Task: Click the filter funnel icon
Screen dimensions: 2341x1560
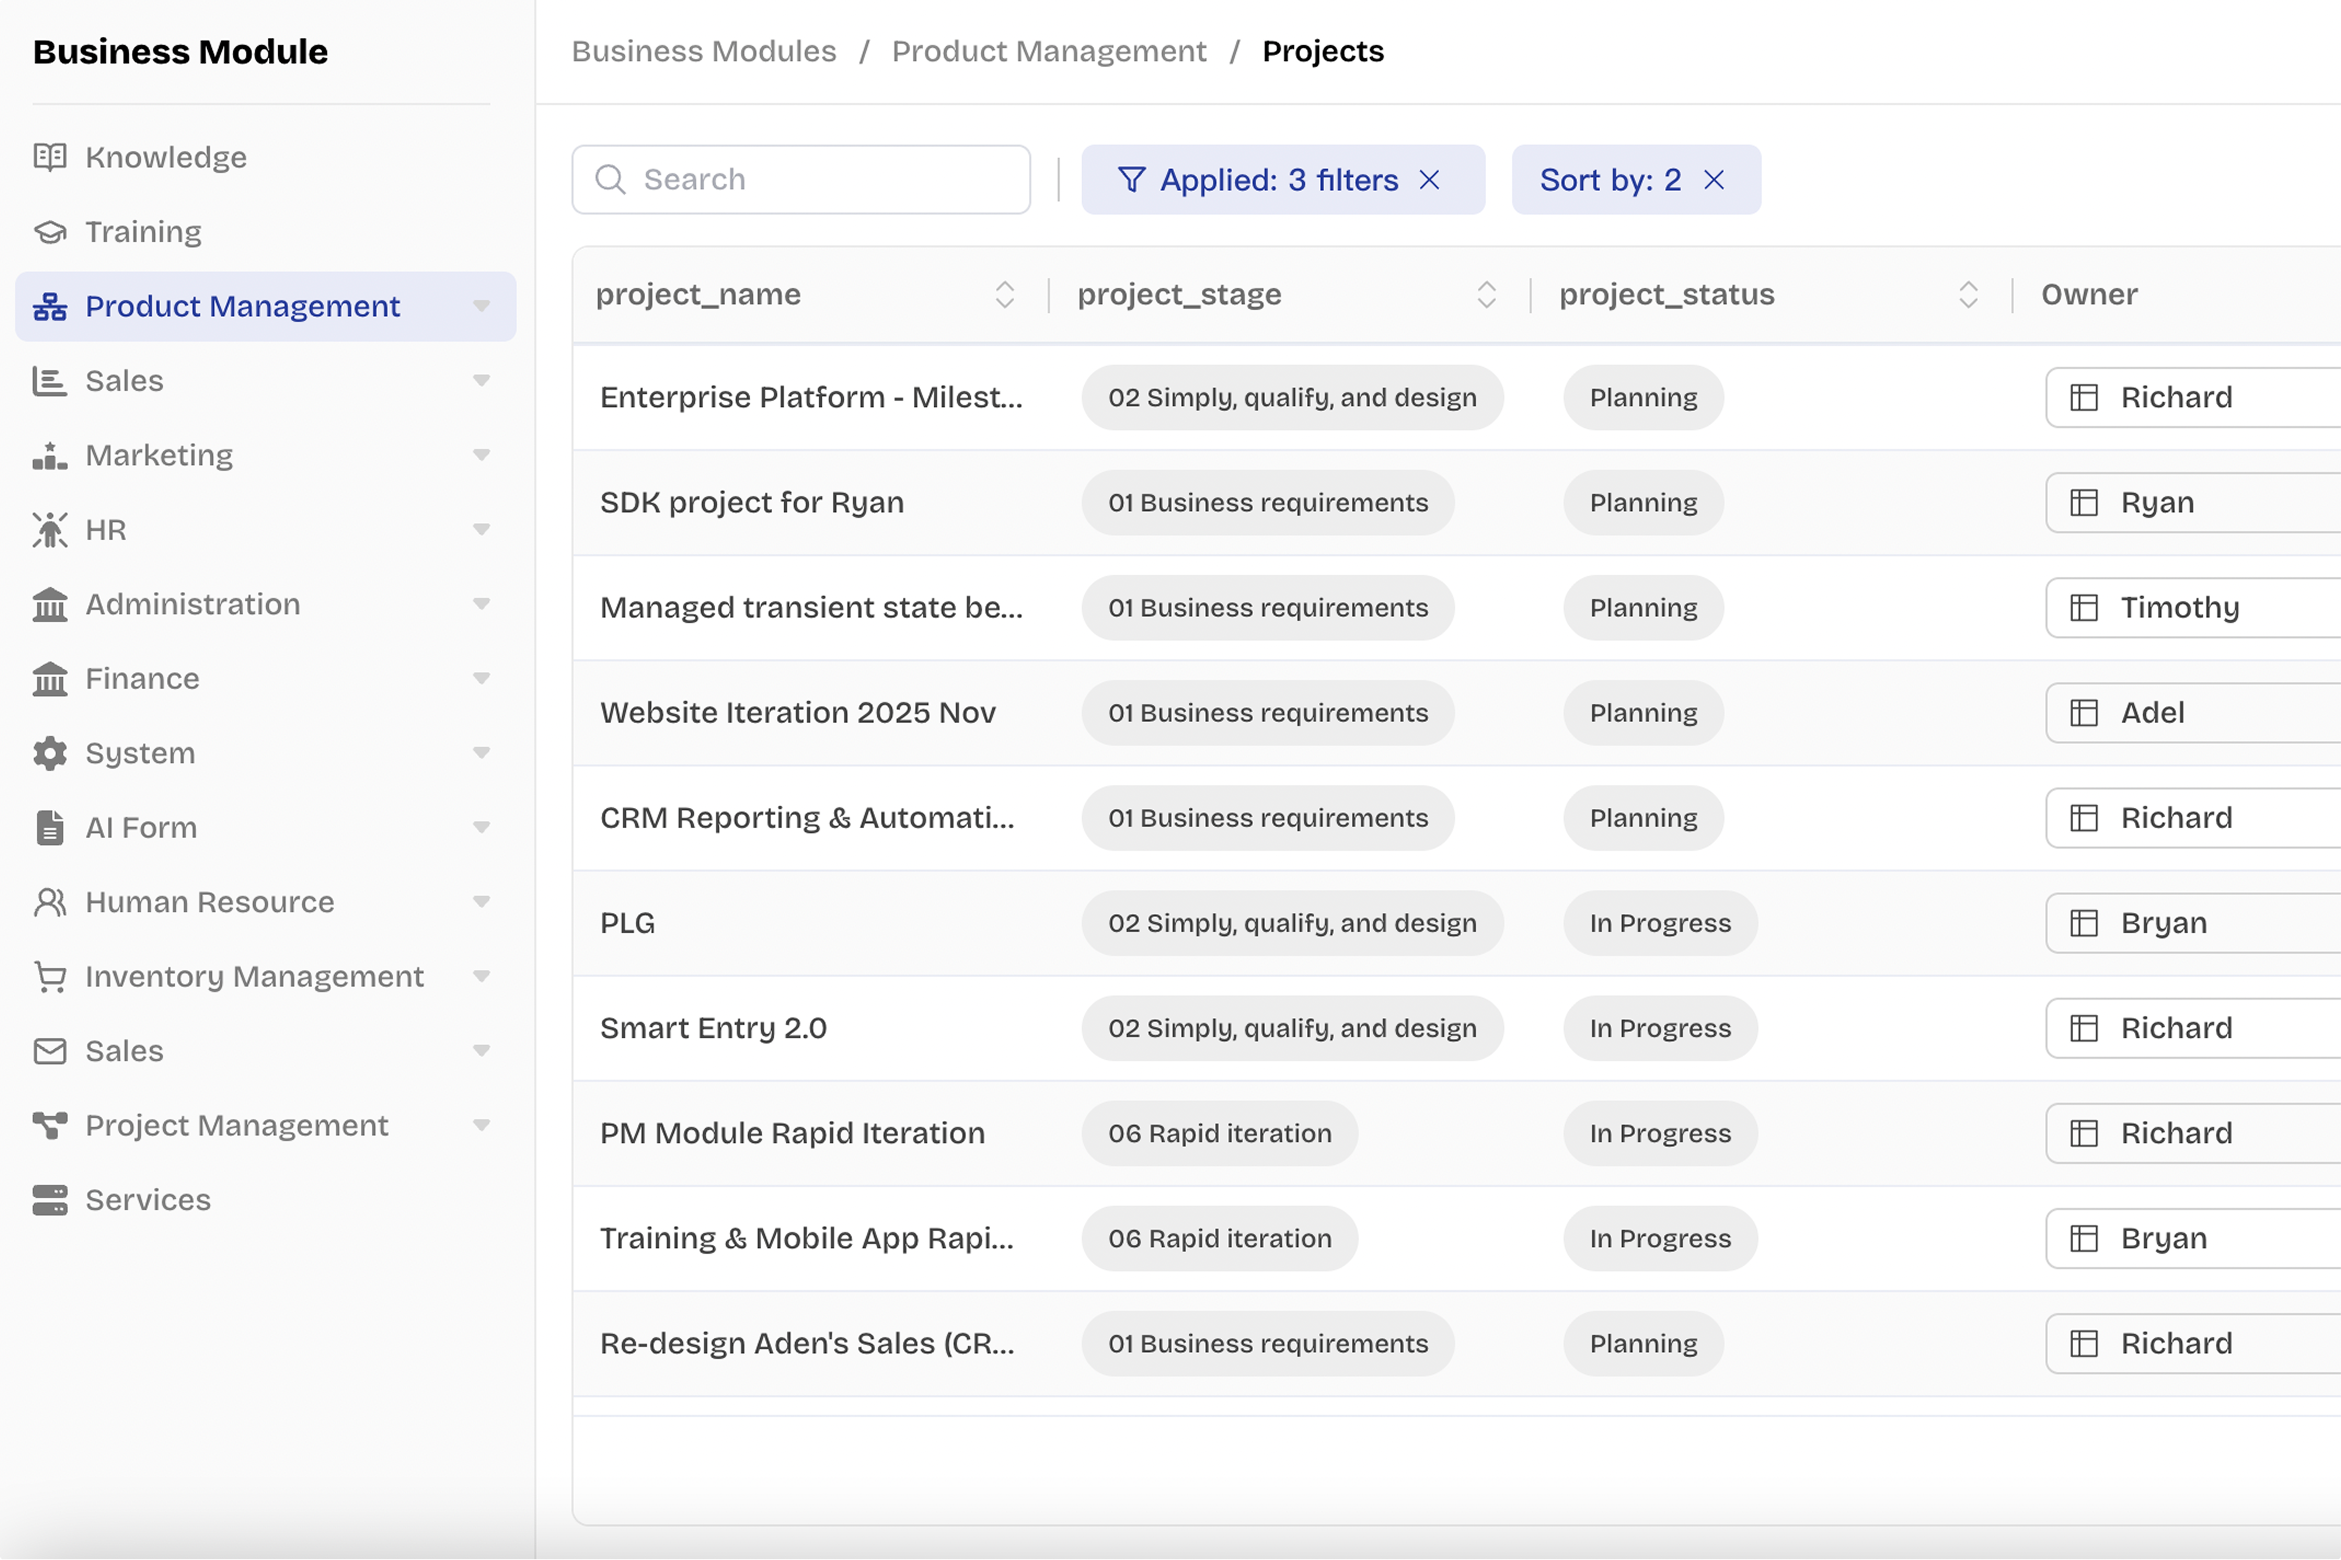Action: pyautogui.click(x=1131, y=180)
